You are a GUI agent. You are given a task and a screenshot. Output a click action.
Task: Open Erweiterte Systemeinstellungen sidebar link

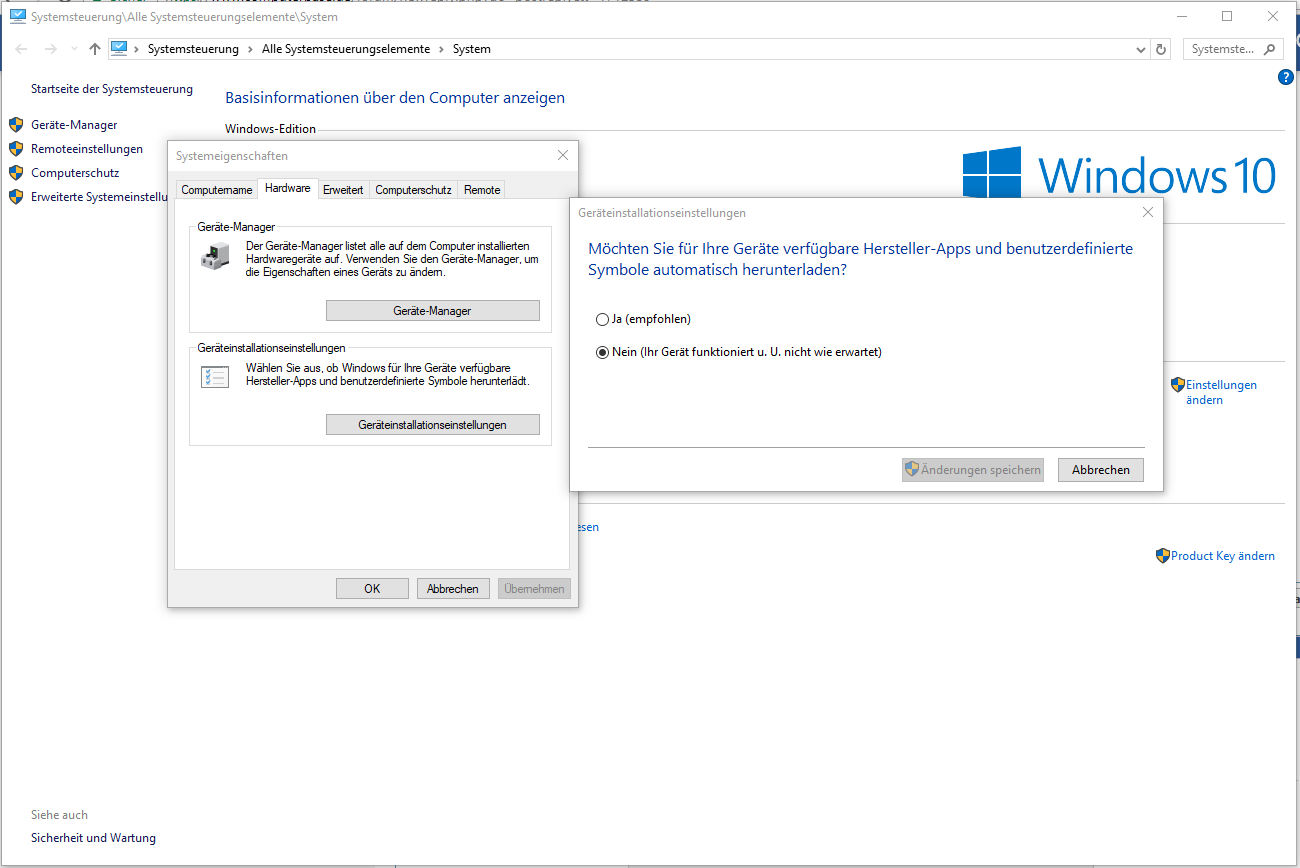click(x=98, y=197)
